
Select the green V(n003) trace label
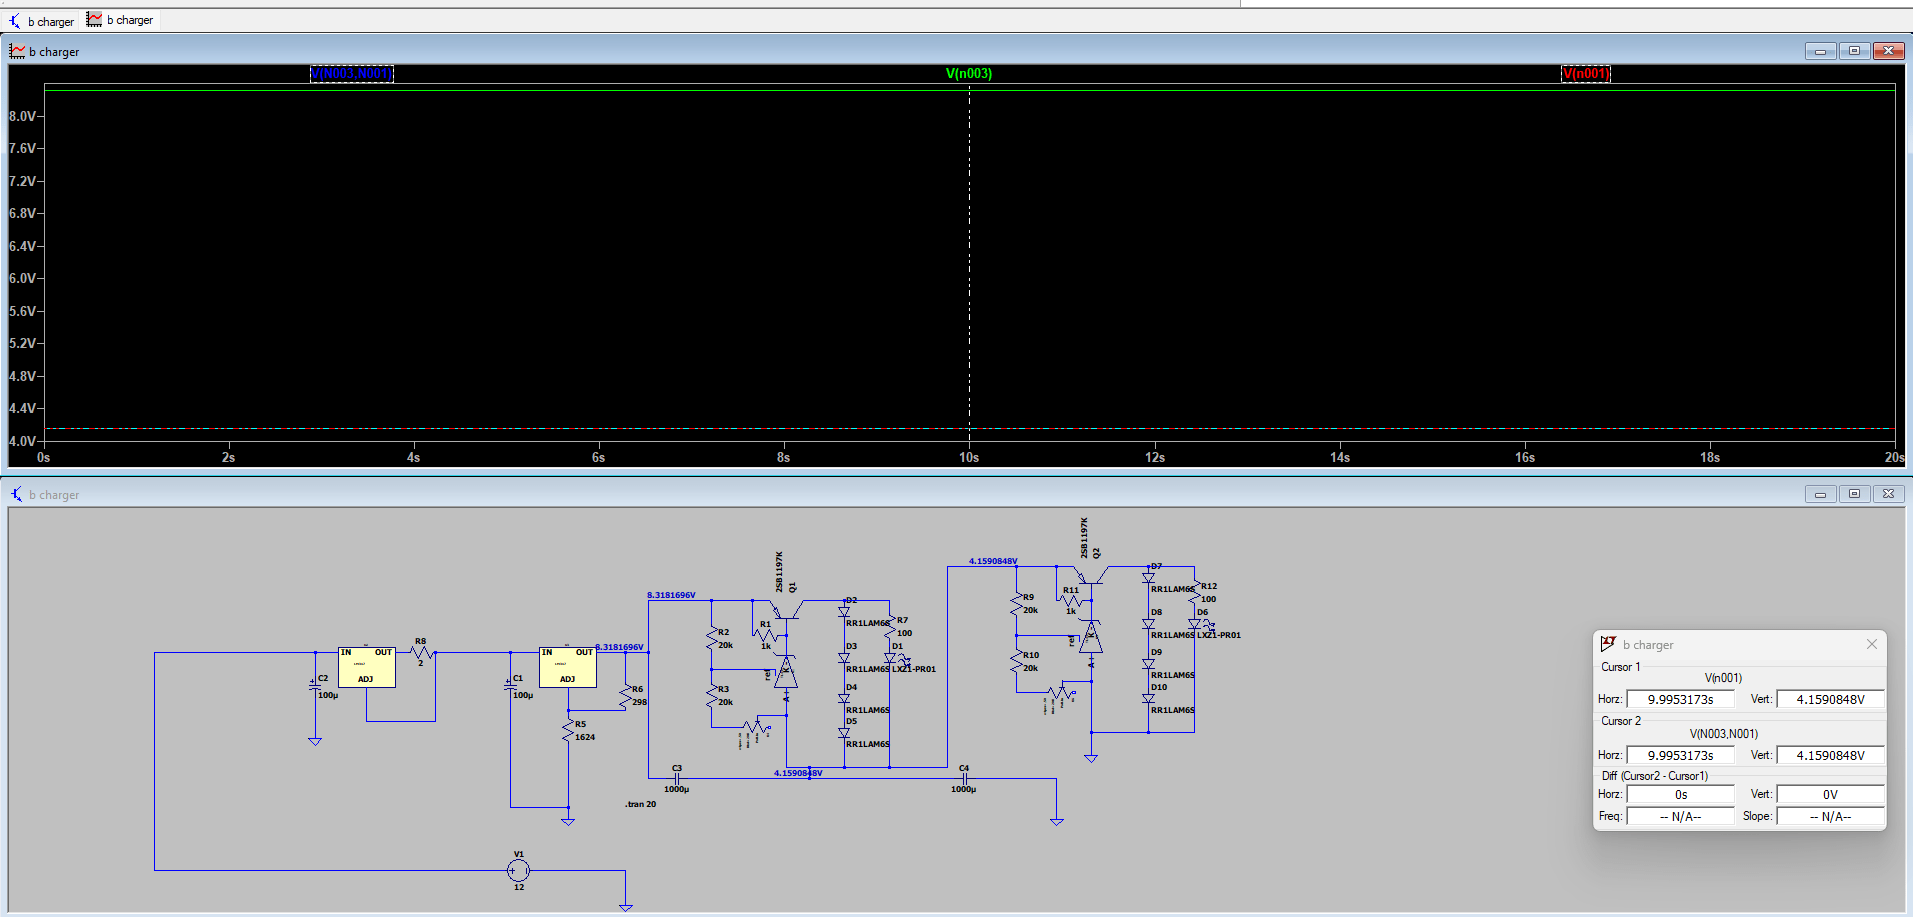pyautogui.click(x=967, y=73)
